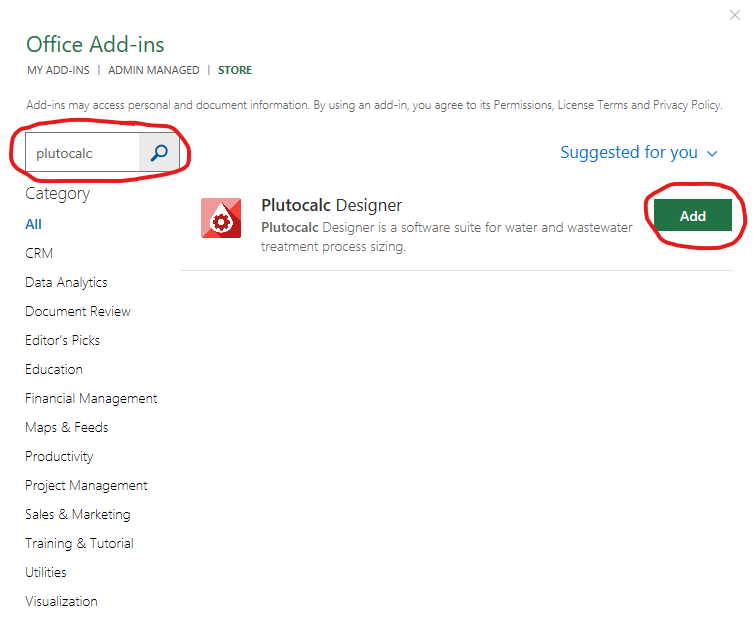The height and width of the screenshot is (644, 753).
Task: Choose the Document Review category
Action: point(78,311)
